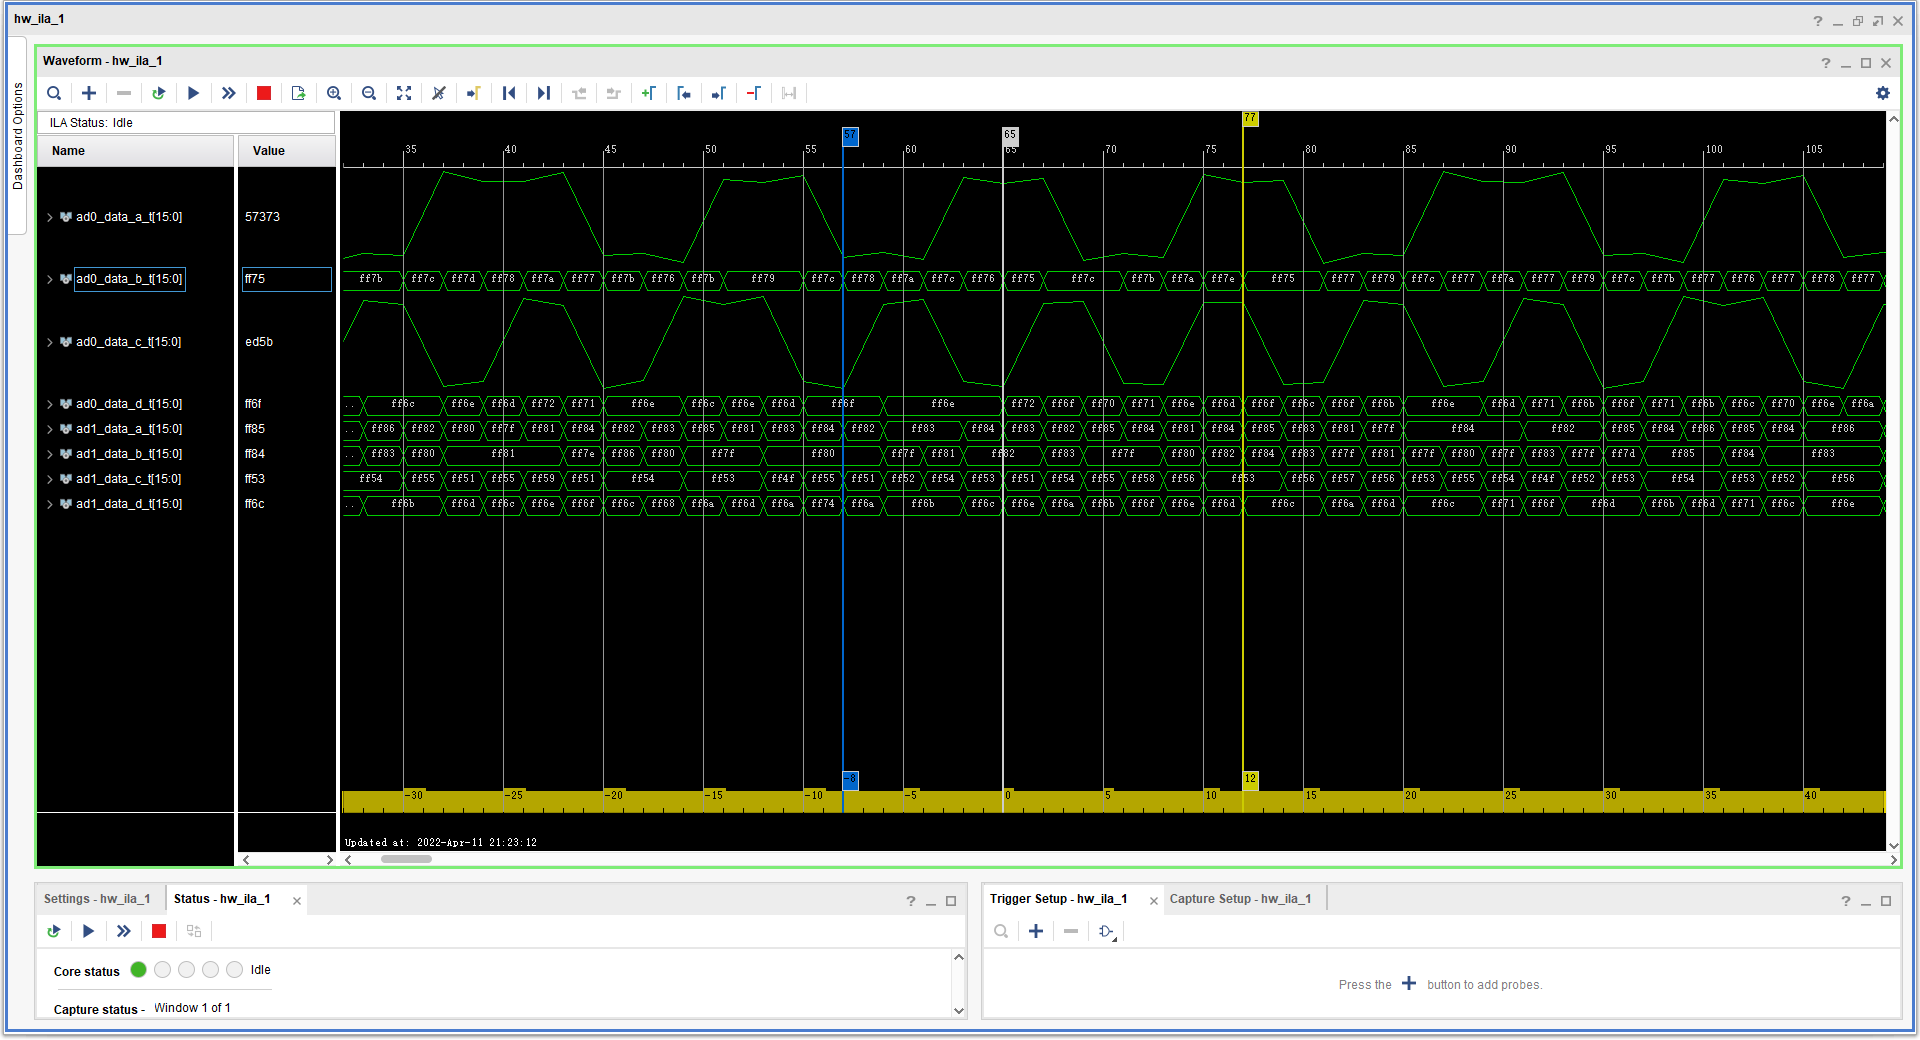This screenshot has height=1040, width=1920.
Task: Switch to Settings - hw_ila_1 tab
Action: [97, 899]
